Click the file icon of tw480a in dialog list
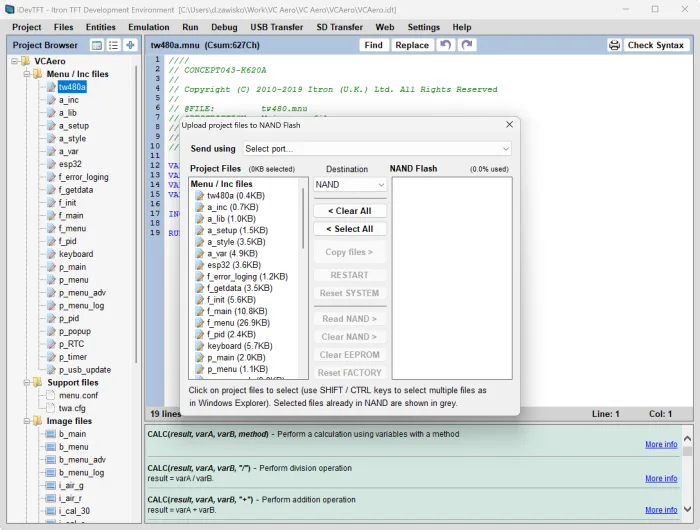700x530 pixels. tap(200, 196)
